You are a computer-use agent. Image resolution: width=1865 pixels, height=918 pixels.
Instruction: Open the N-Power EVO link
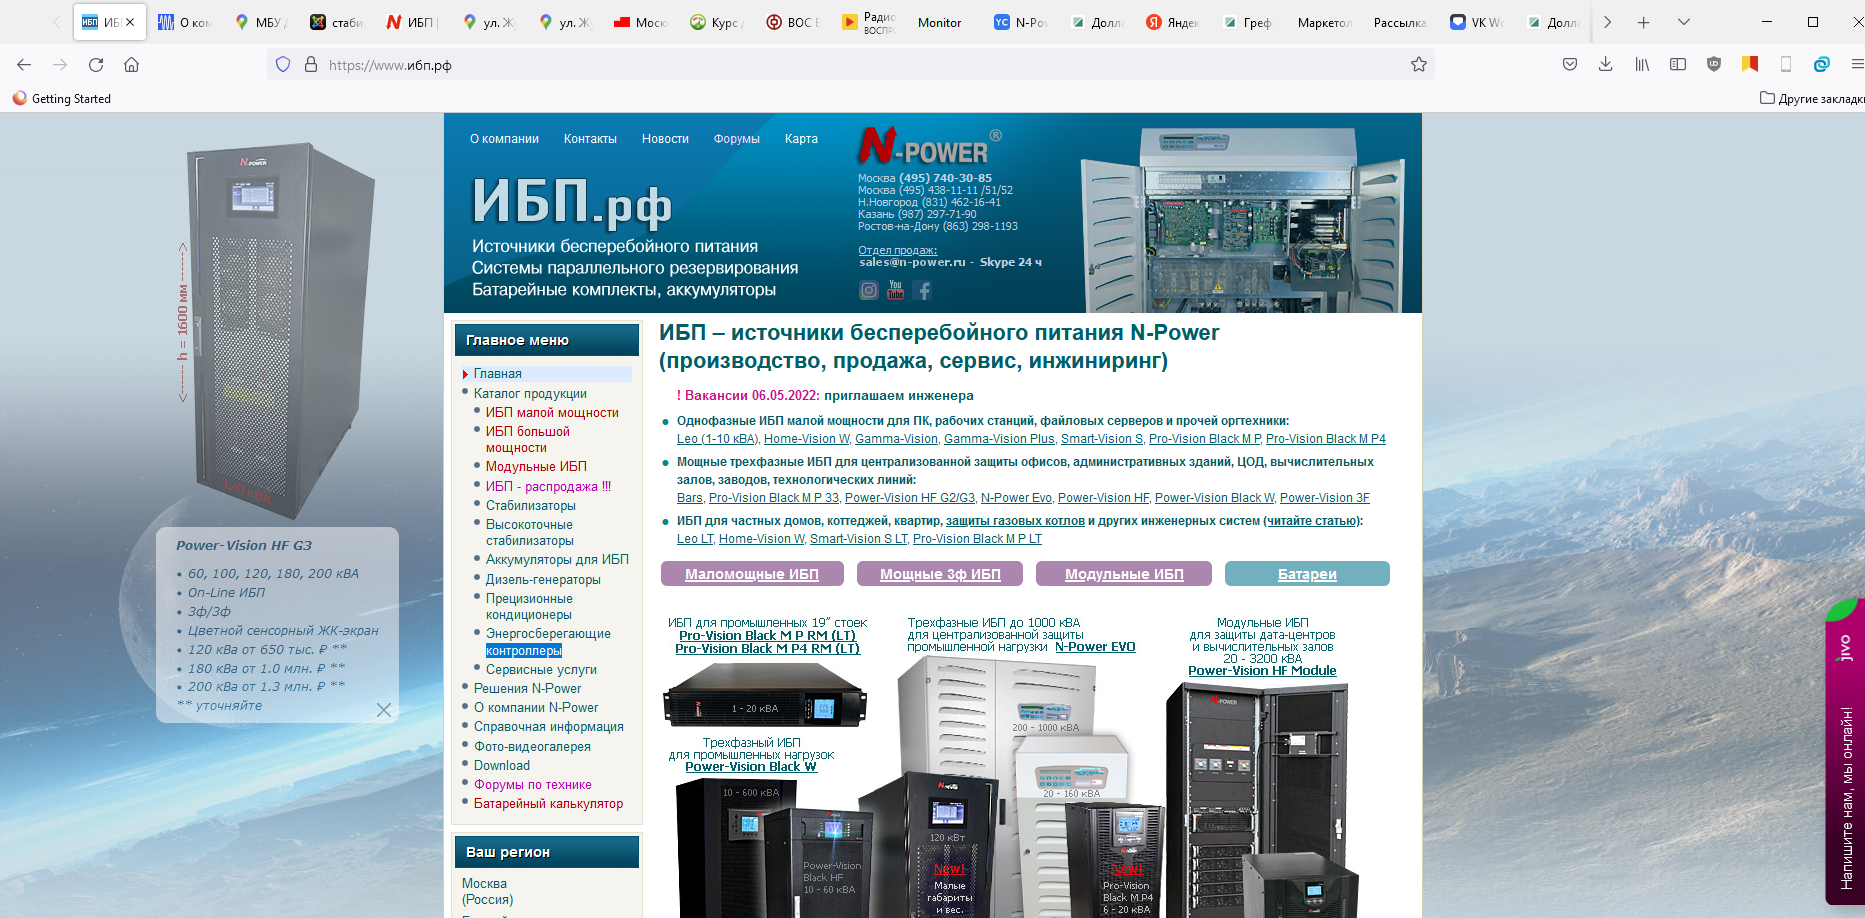point(1095,647)
